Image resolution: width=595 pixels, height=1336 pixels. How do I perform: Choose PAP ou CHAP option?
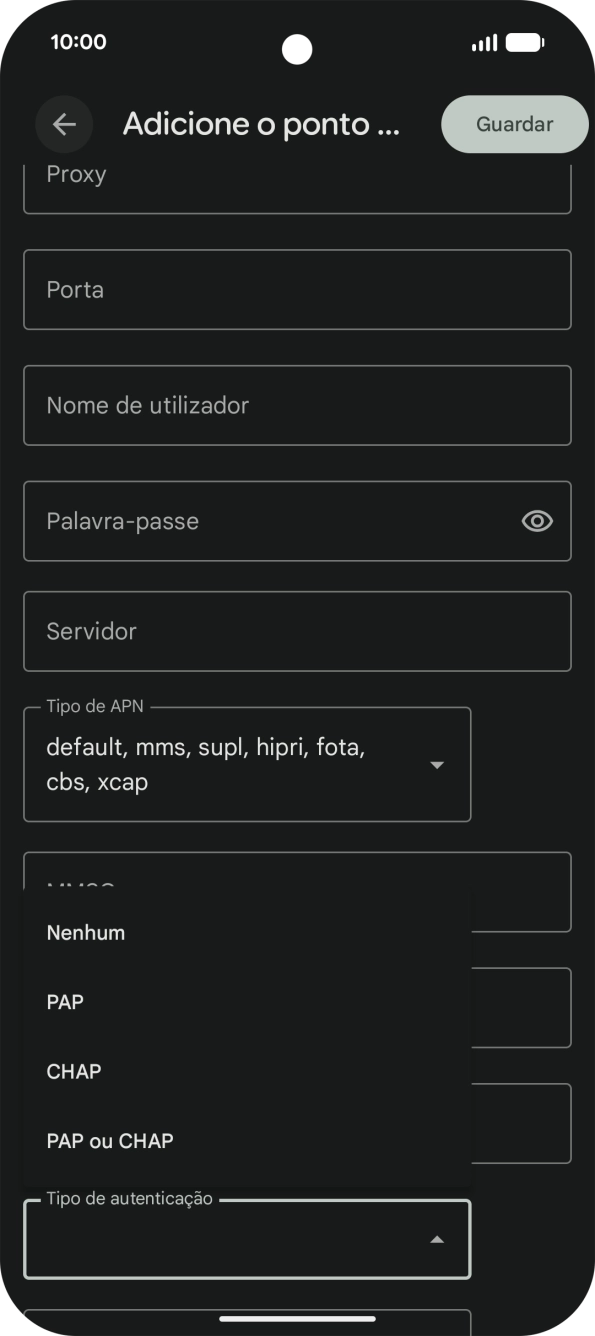pyautogui.click(x=109, y=1140)
